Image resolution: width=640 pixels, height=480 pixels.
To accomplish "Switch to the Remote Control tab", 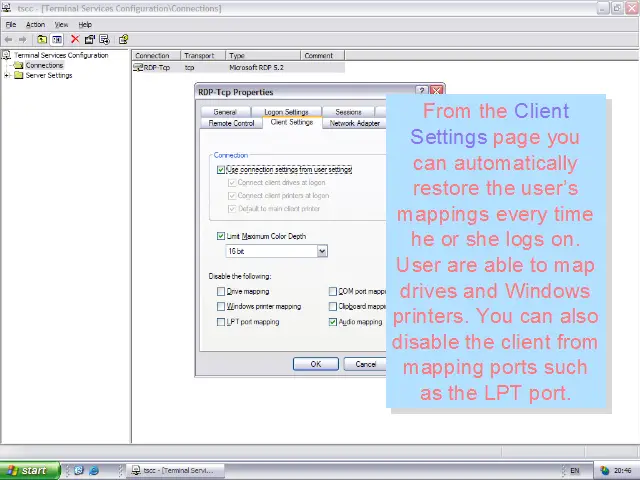I will point(231,123).
